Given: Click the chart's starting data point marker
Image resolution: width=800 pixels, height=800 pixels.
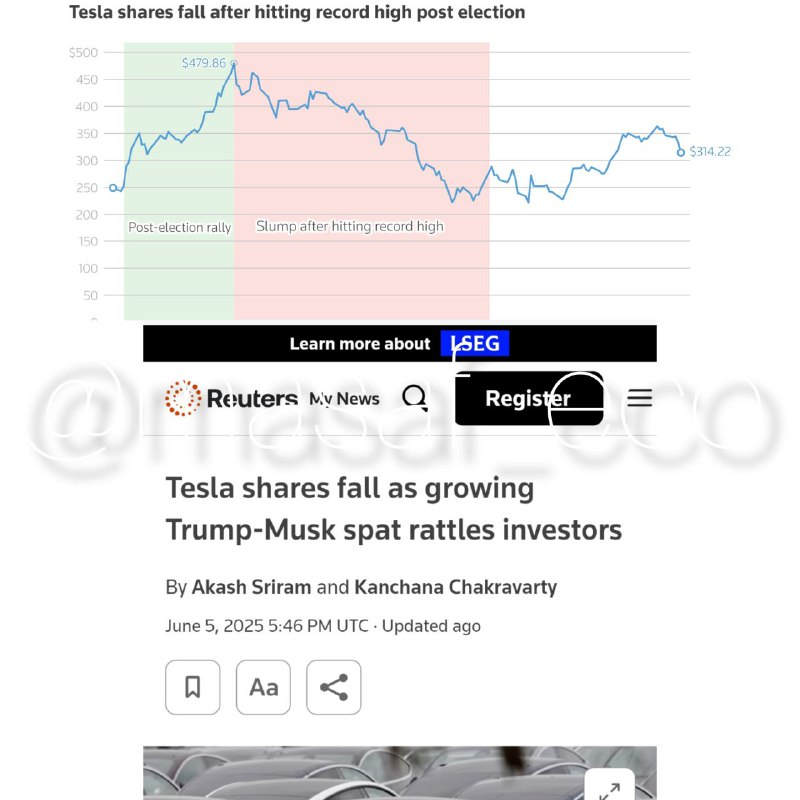Looking at the screenshot, I should click(x=113, y=188).
